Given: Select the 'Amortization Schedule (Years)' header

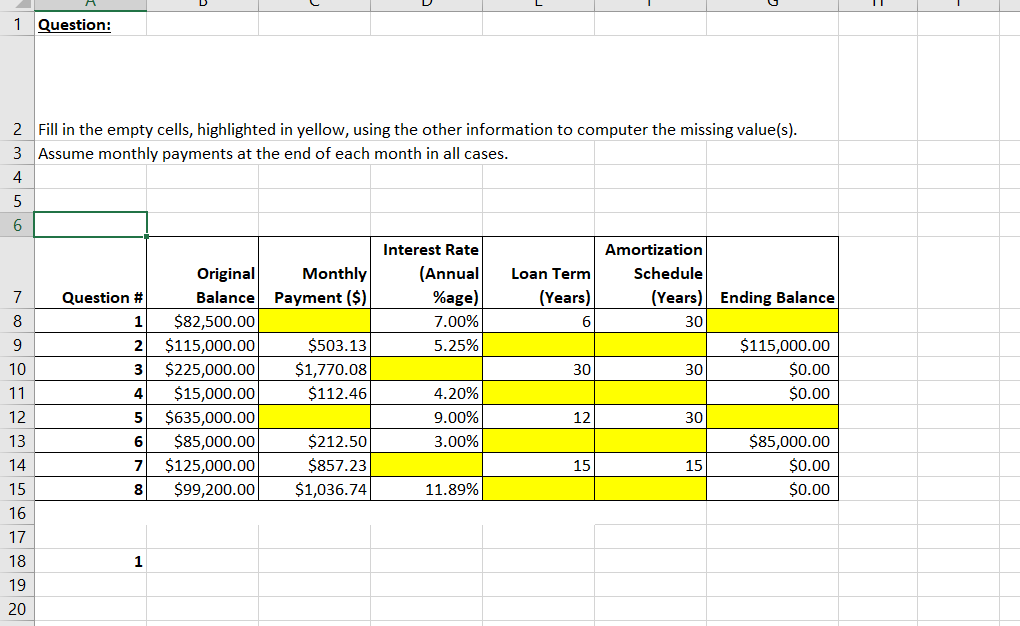Looking at the screenshot, I should click(651, 273).
